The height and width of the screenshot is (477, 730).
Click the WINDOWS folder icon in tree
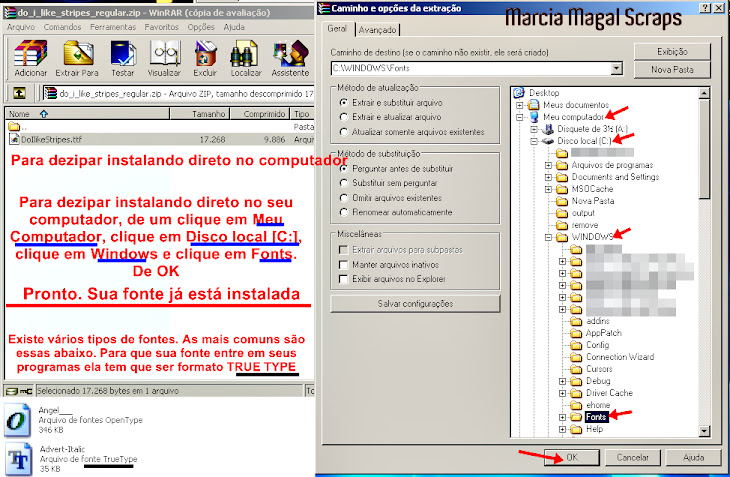pos(562,237)
